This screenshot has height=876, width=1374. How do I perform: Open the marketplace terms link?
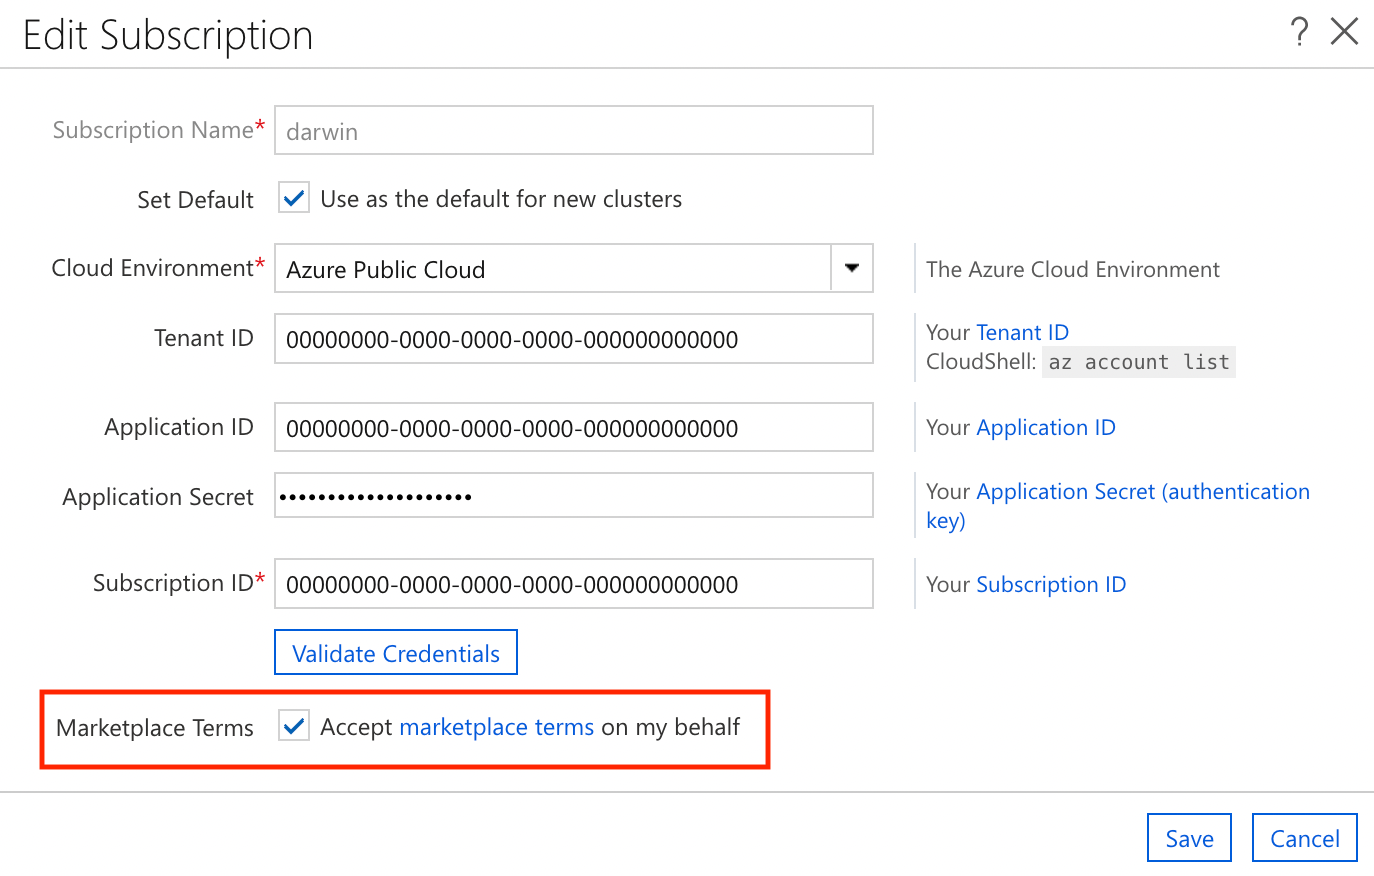pos(497,727)
